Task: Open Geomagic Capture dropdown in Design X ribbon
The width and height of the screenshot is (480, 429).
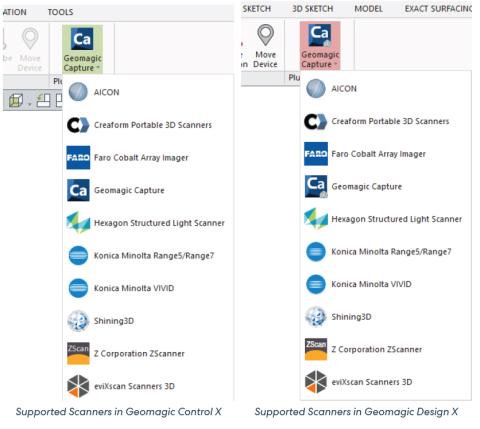Action: pyautogui.click(x=320, y=46)
